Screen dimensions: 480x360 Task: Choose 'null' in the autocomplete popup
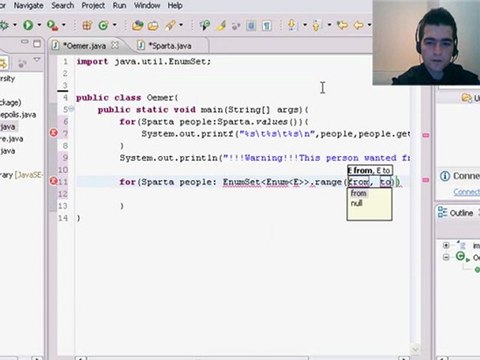coord(356,203)
